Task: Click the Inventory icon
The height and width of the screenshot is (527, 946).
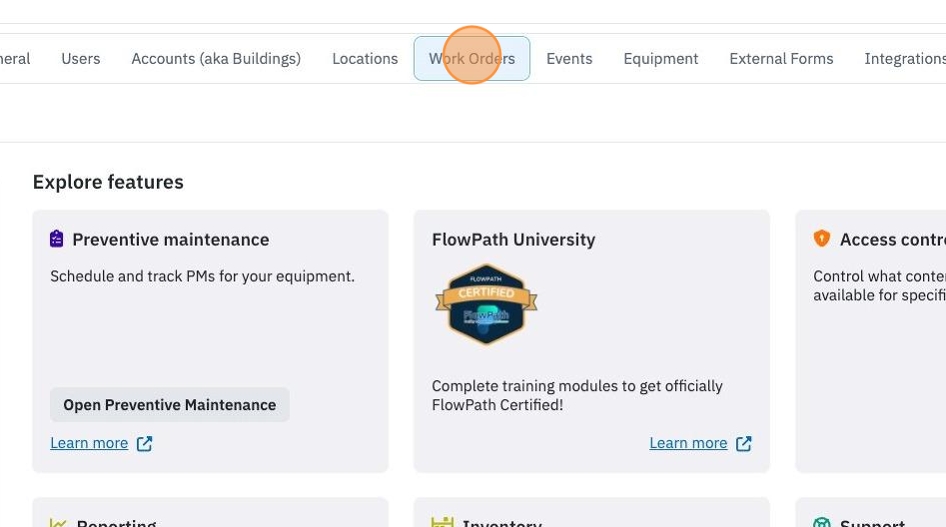Action: 442,522
